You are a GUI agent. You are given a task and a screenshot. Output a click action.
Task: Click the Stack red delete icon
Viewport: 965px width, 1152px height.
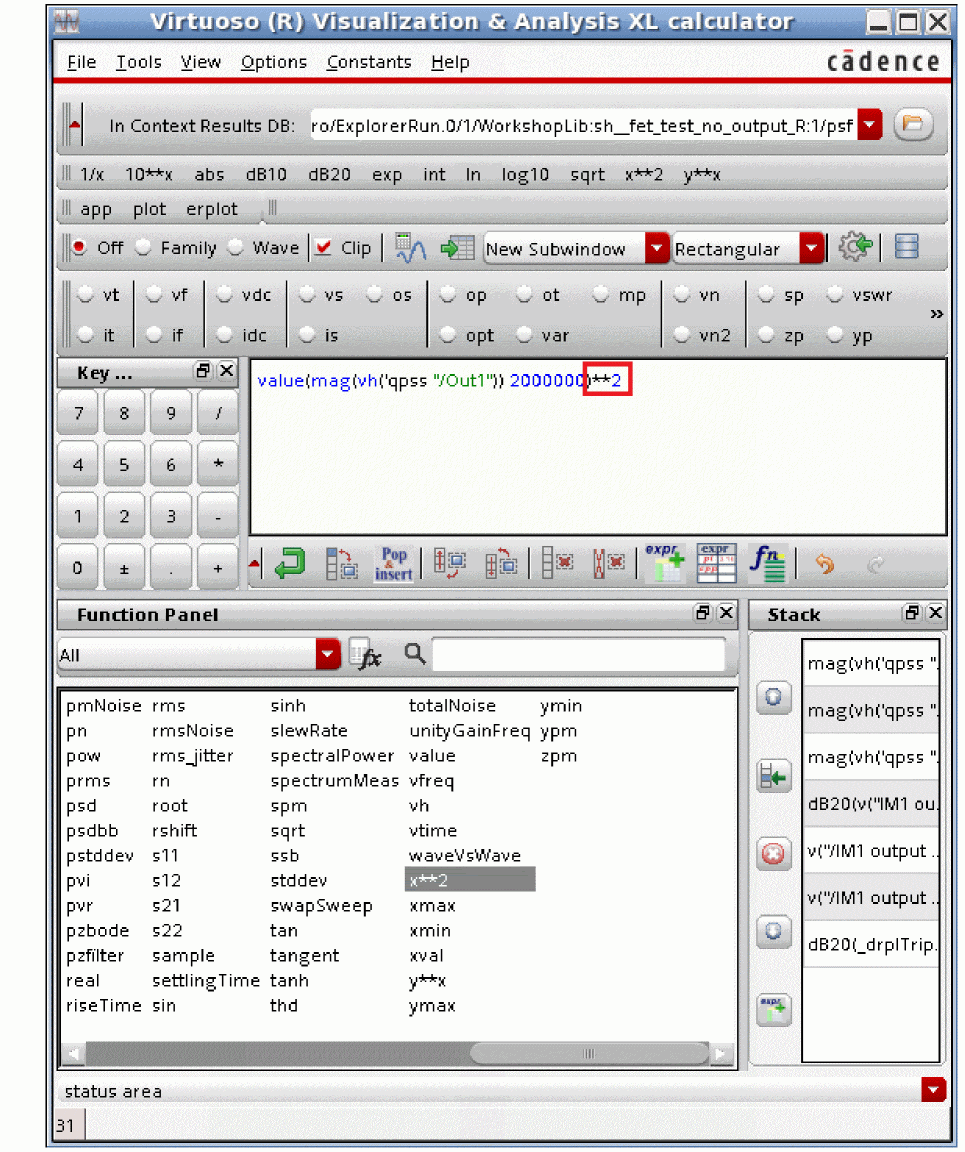(773, 854)
